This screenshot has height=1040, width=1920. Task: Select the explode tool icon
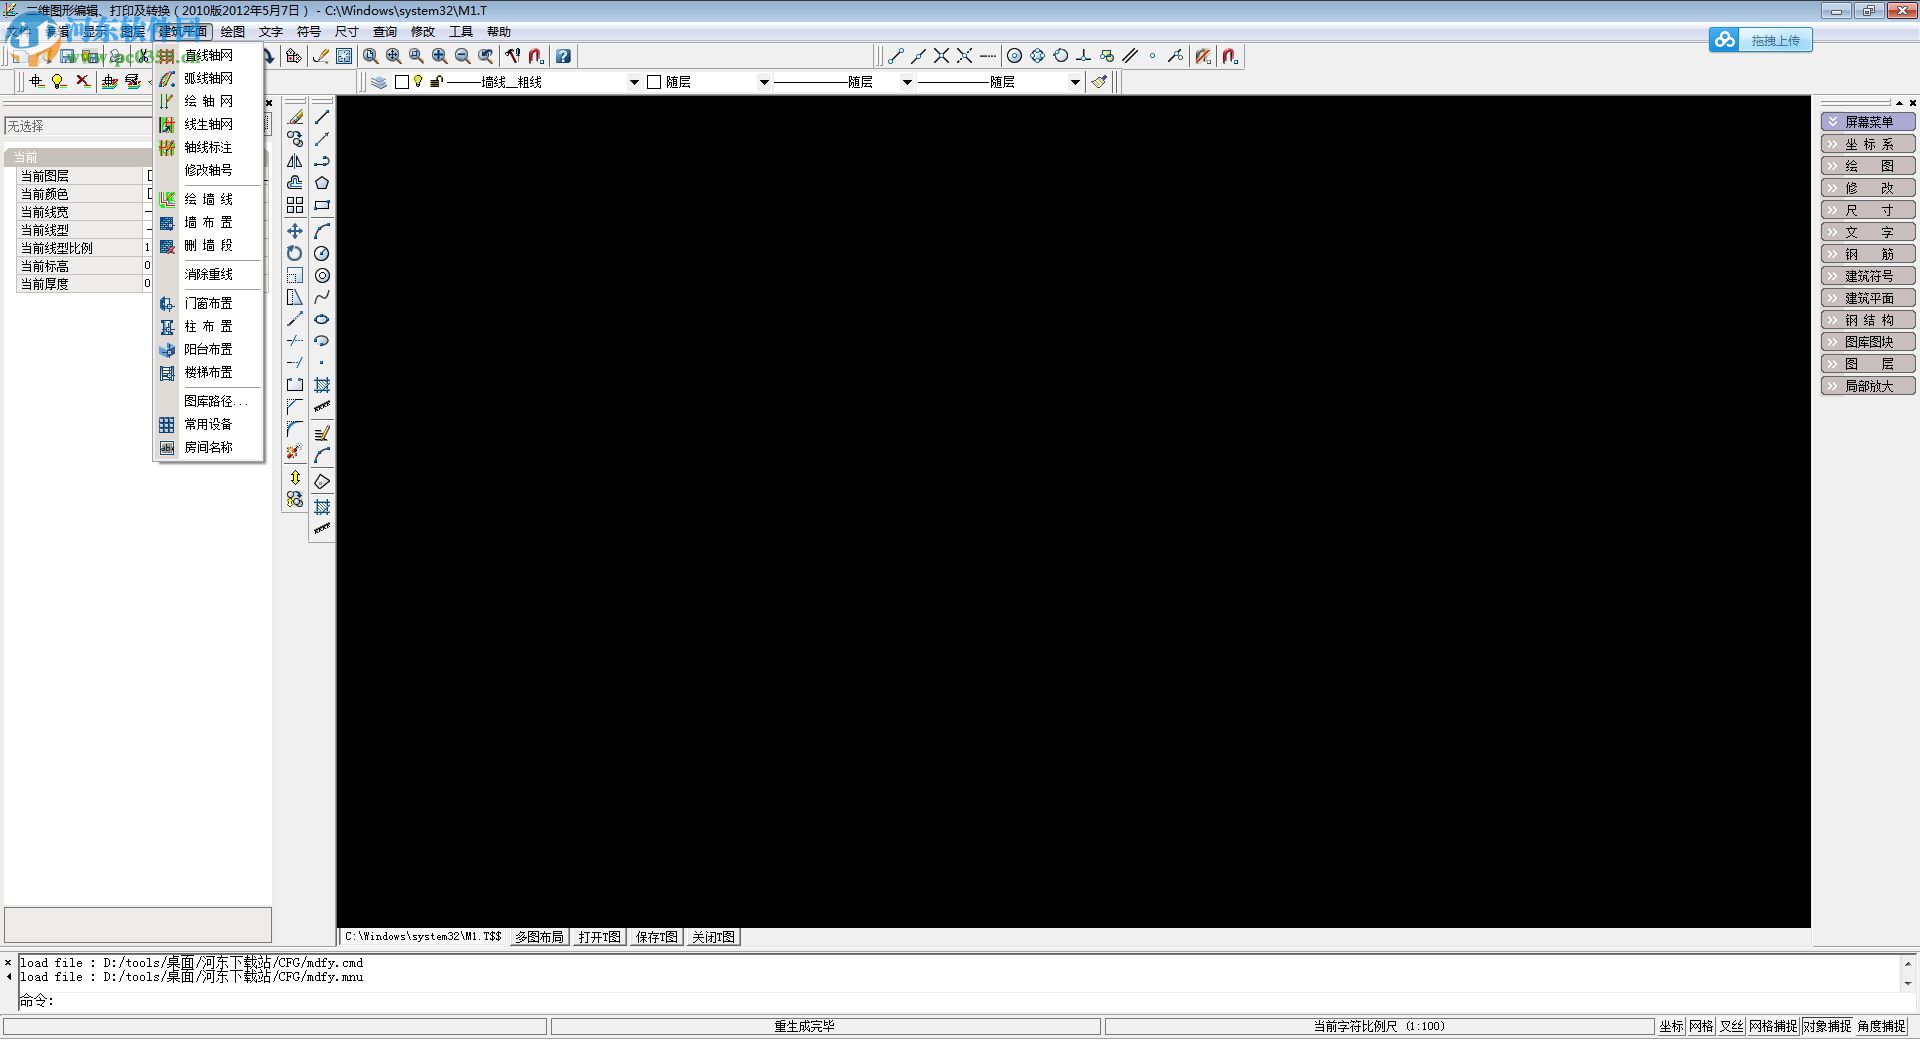click(x=295, y=451)
